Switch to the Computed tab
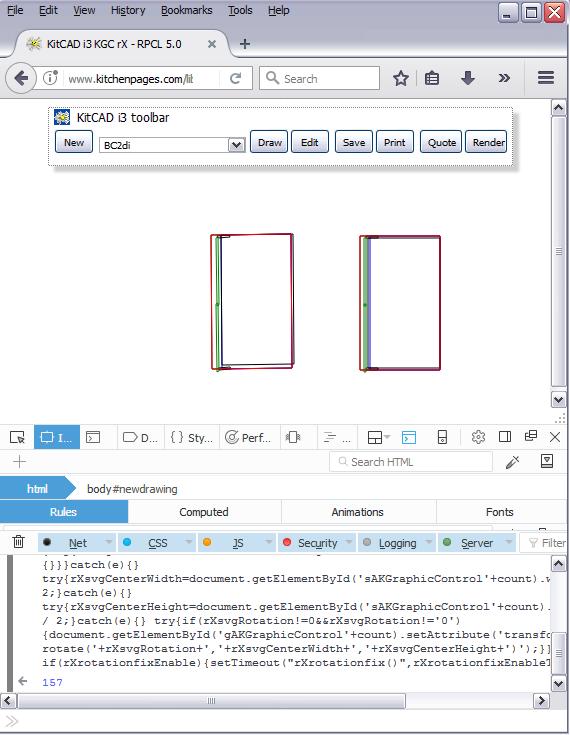 204,512
